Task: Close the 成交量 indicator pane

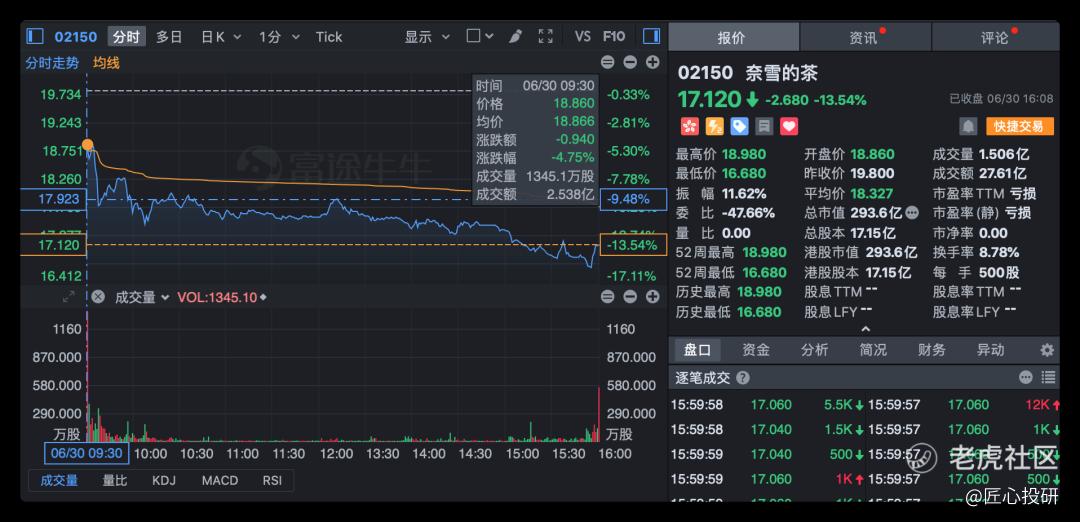Action: coord(98,297)
